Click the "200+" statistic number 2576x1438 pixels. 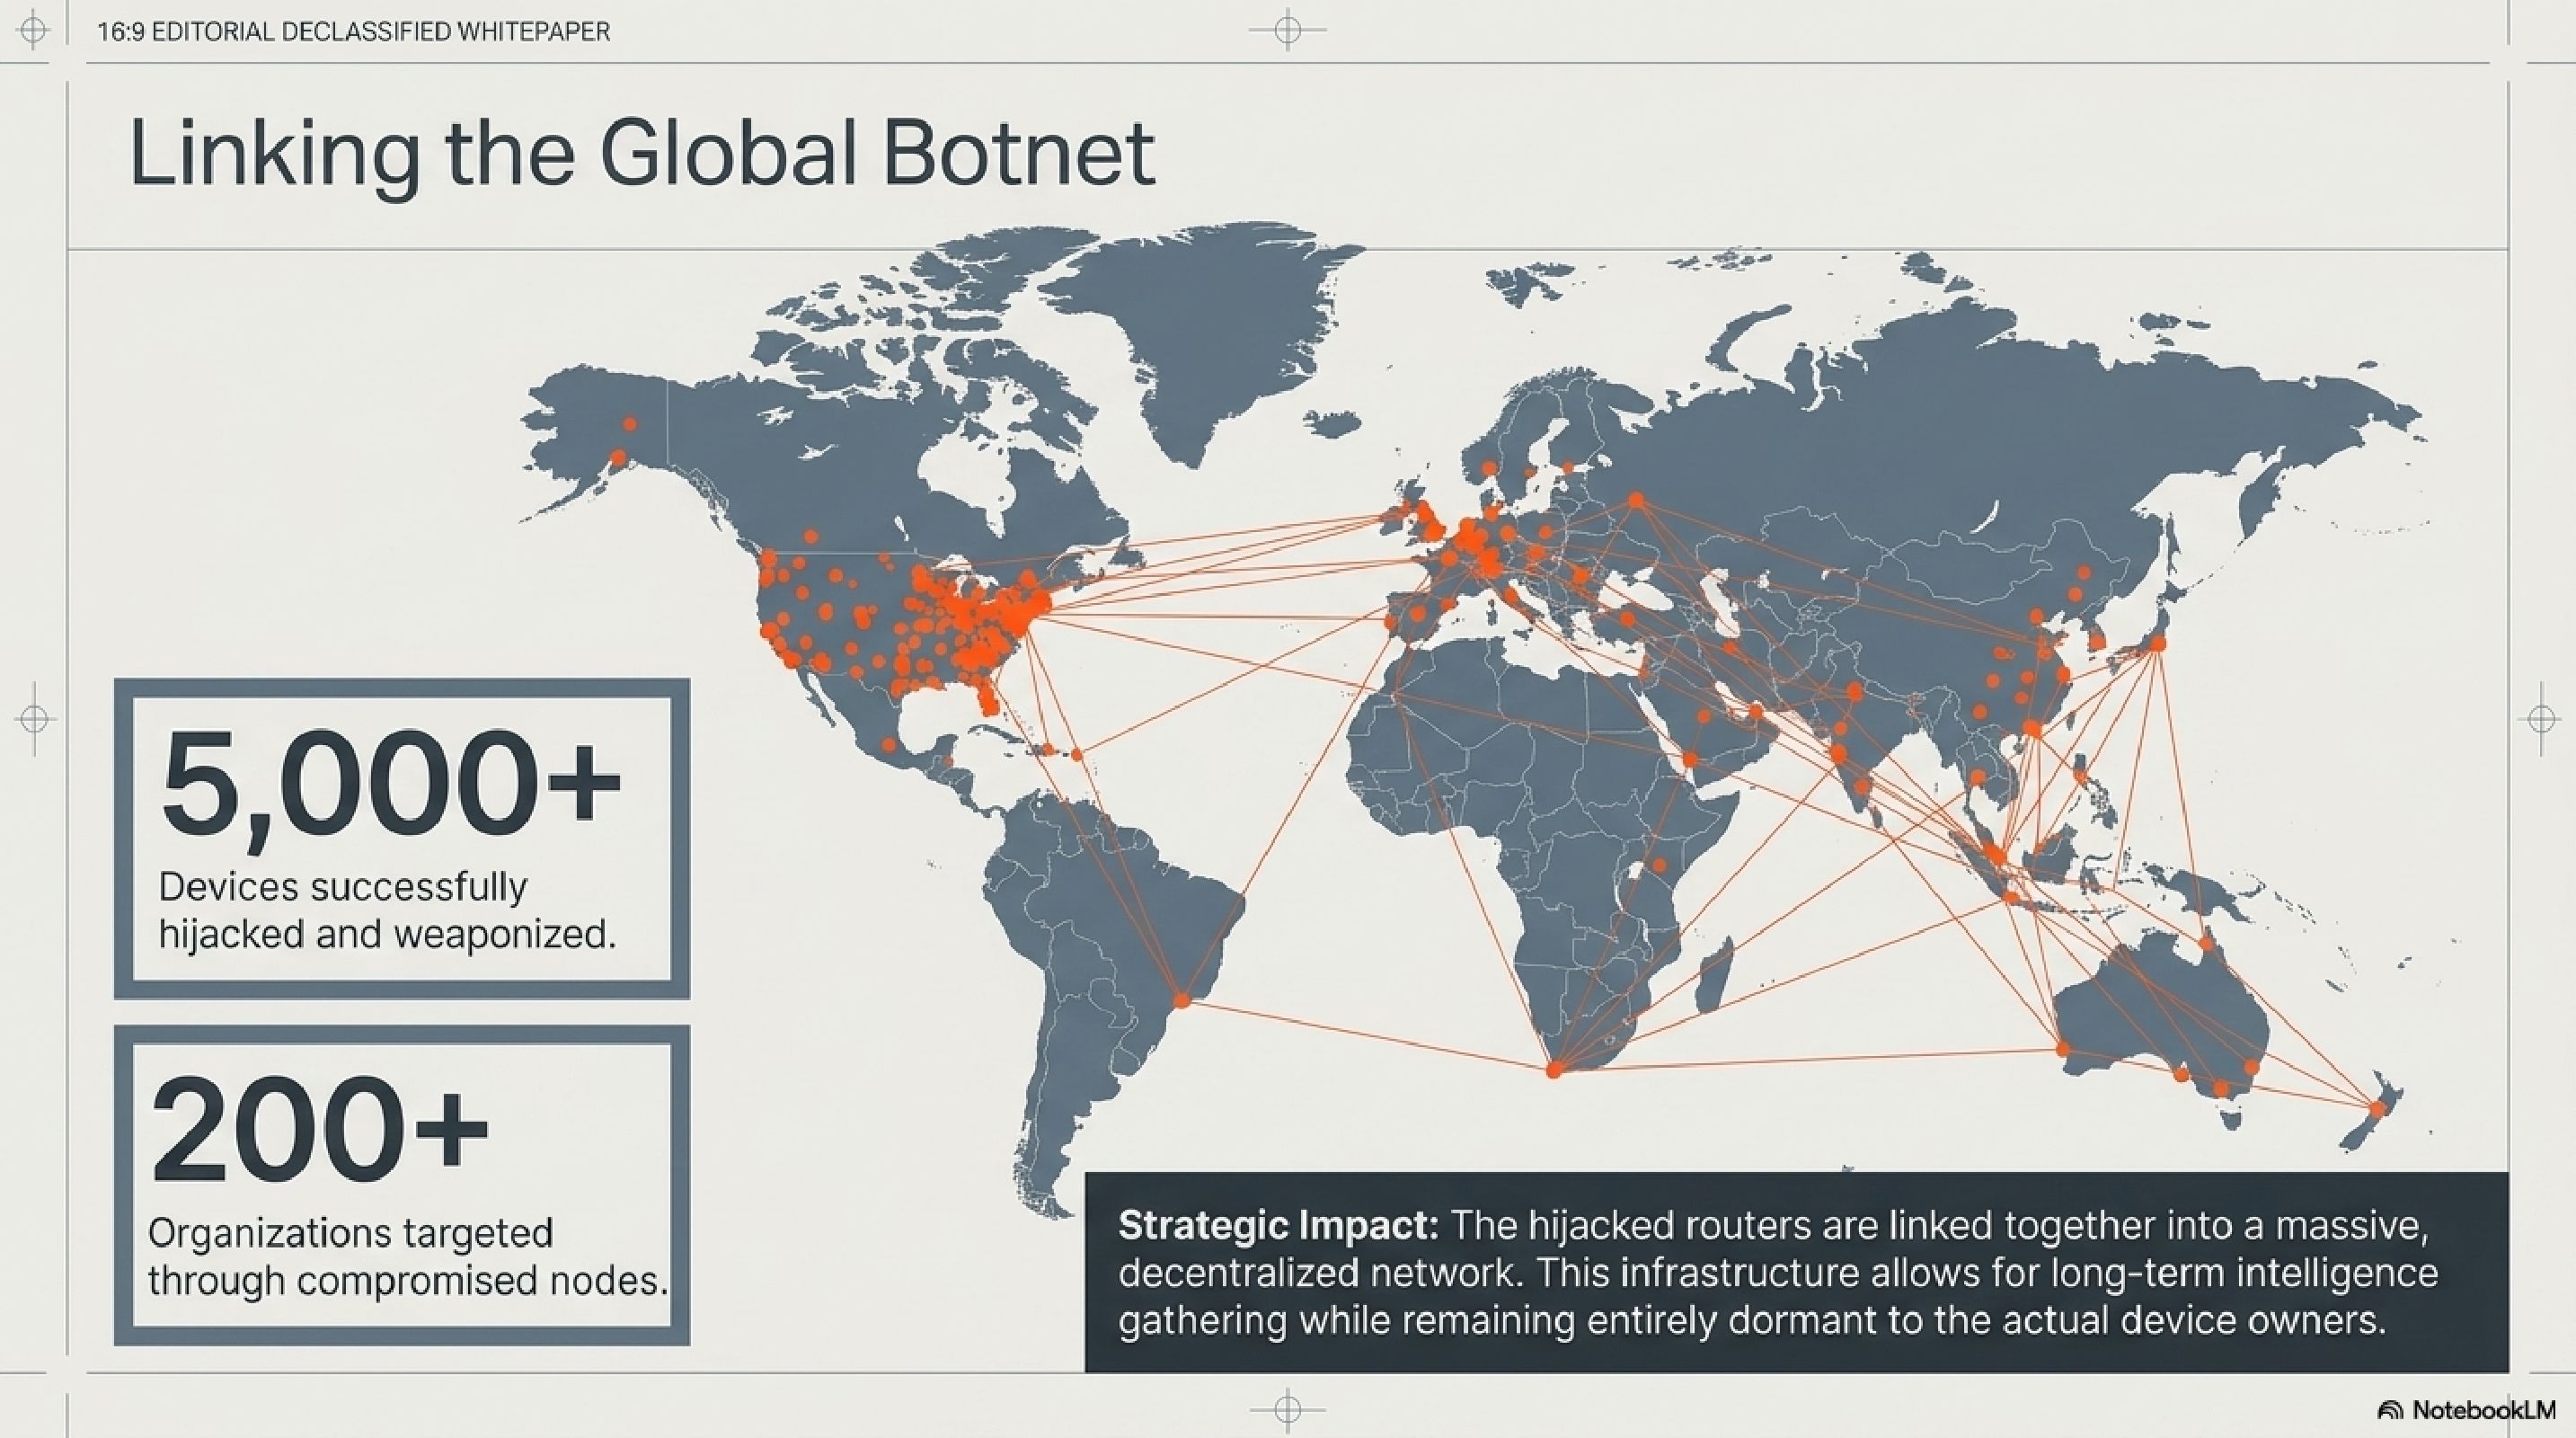(x=320, y=1130)
